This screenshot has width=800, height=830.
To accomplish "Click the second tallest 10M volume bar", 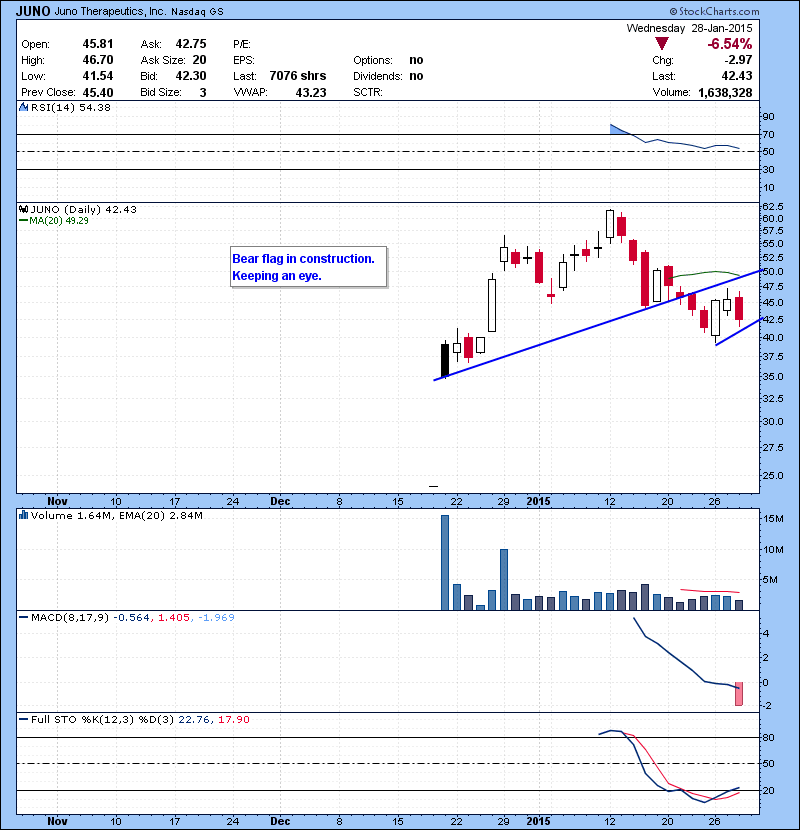I will [504, 580].
